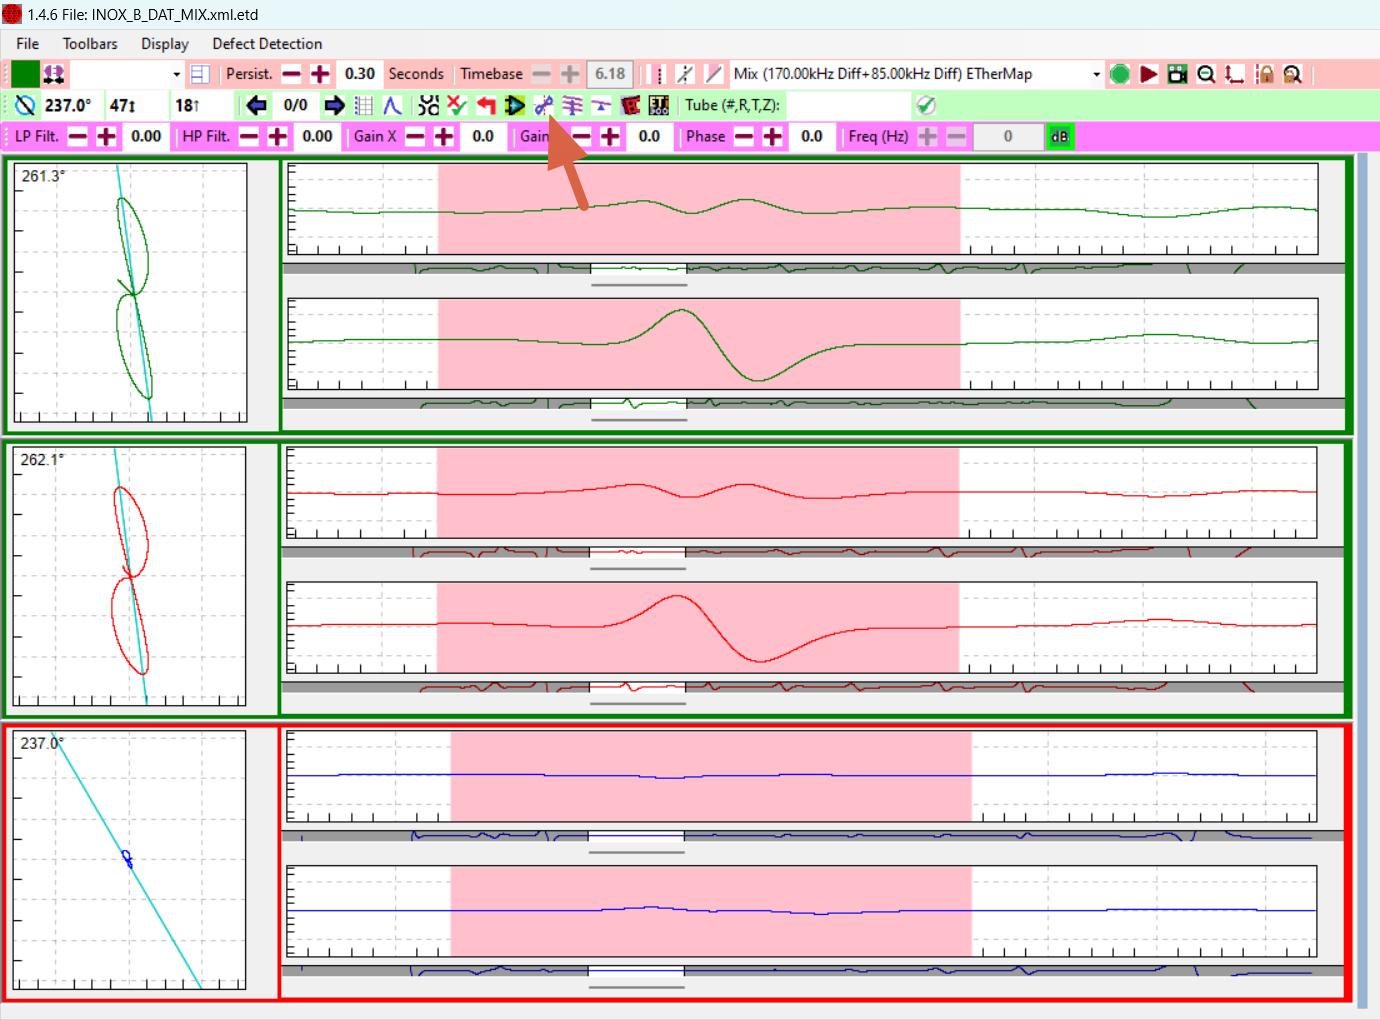The image size is (1380, 1020).
Task: Toggle the dotted grid display icon
Action: [364, 105]
